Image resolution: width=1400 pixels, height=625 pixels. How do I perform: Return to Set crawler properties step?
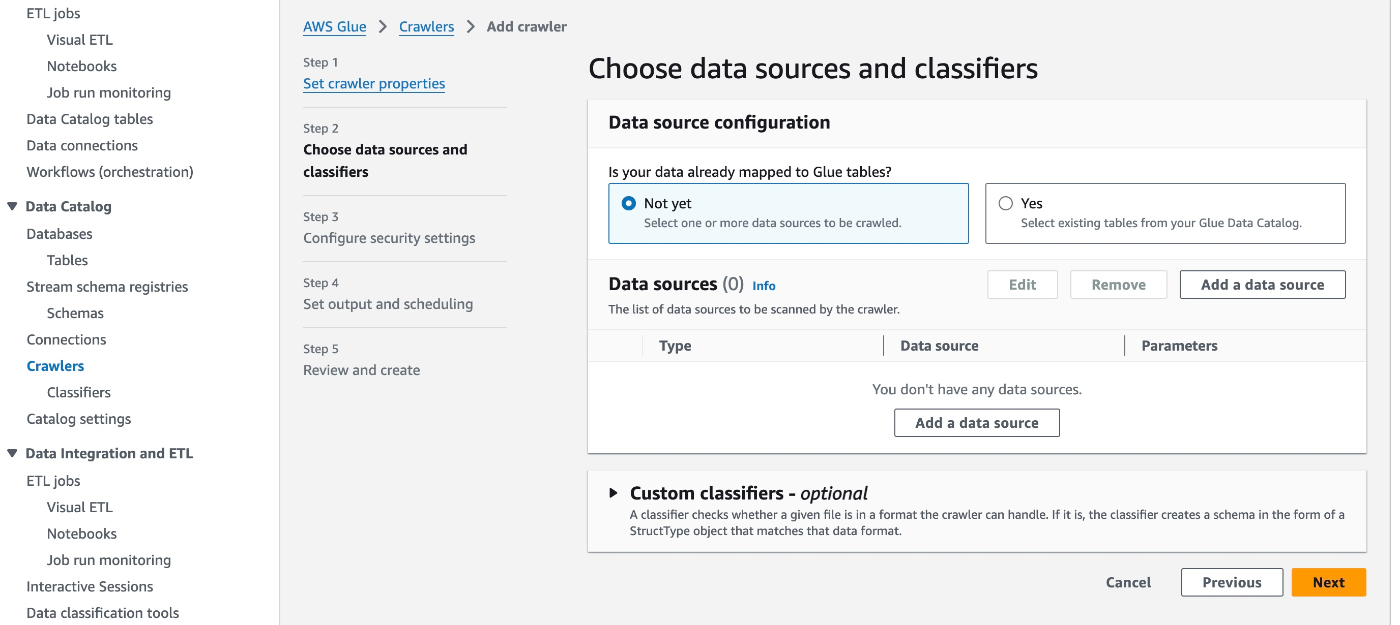click(374, 84)
